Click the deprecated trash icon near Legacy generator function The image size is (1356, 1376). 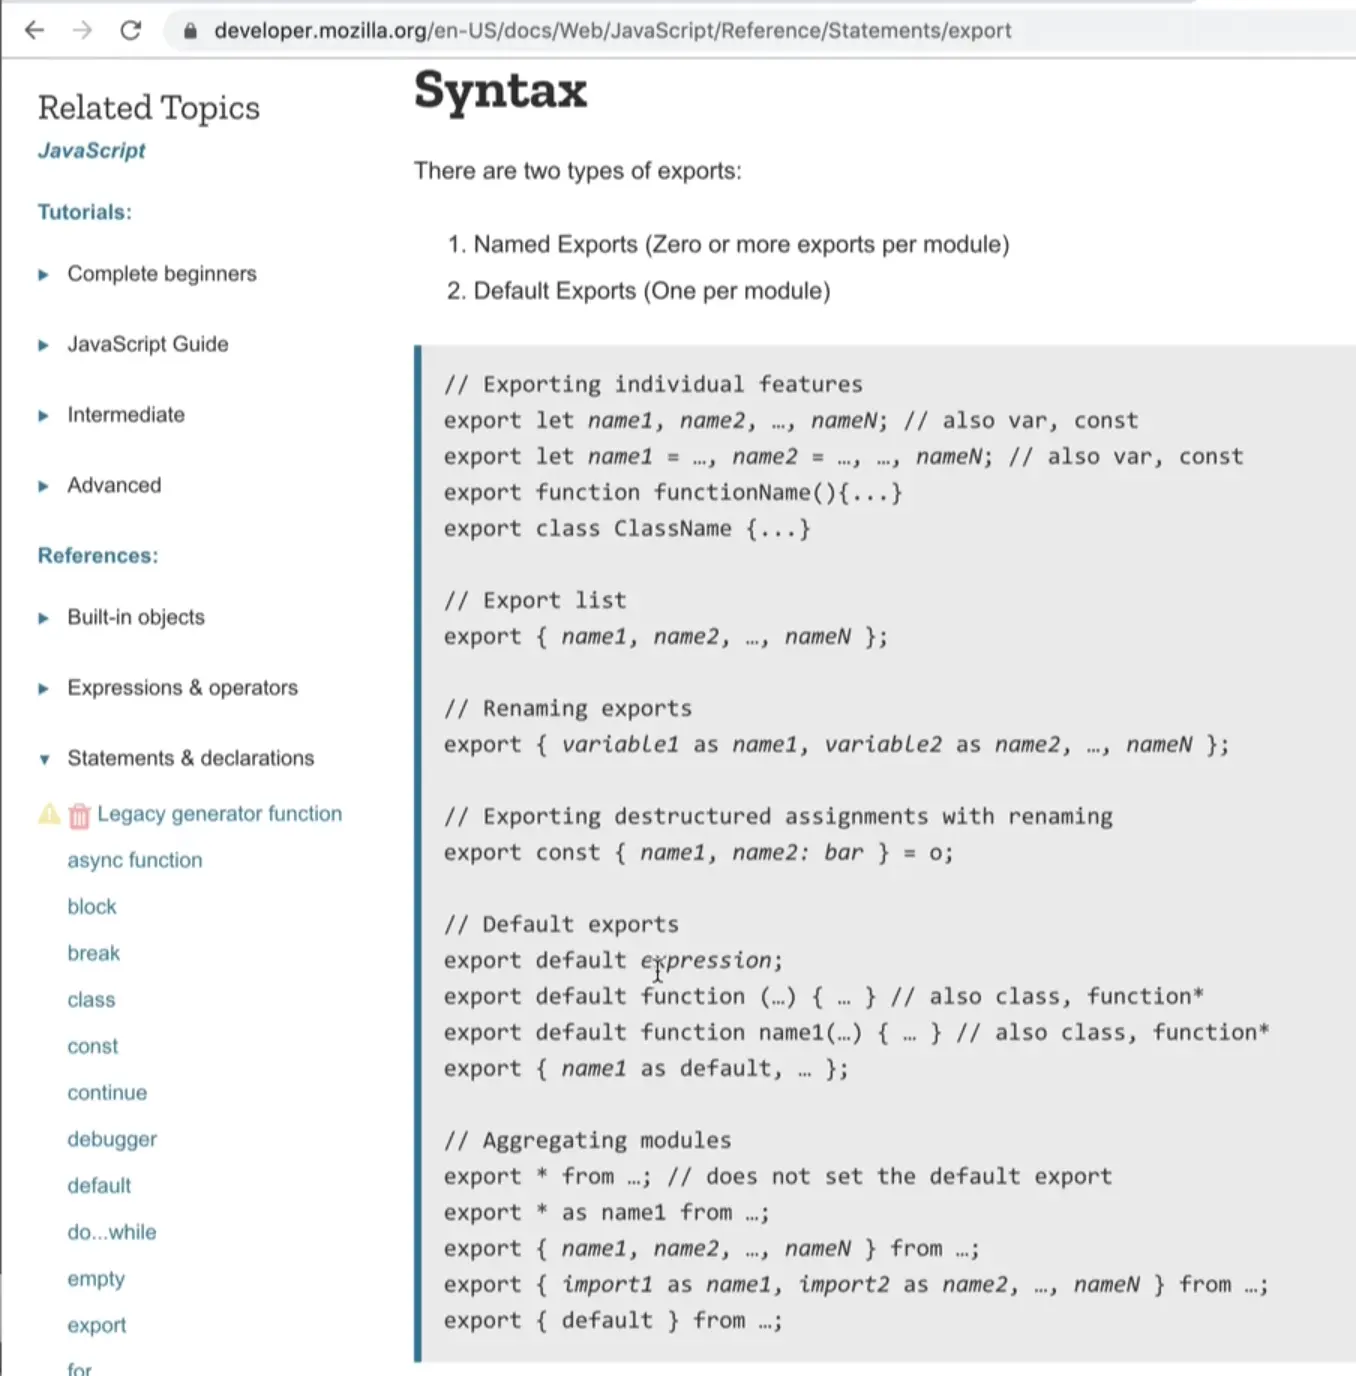click(79, 813)
